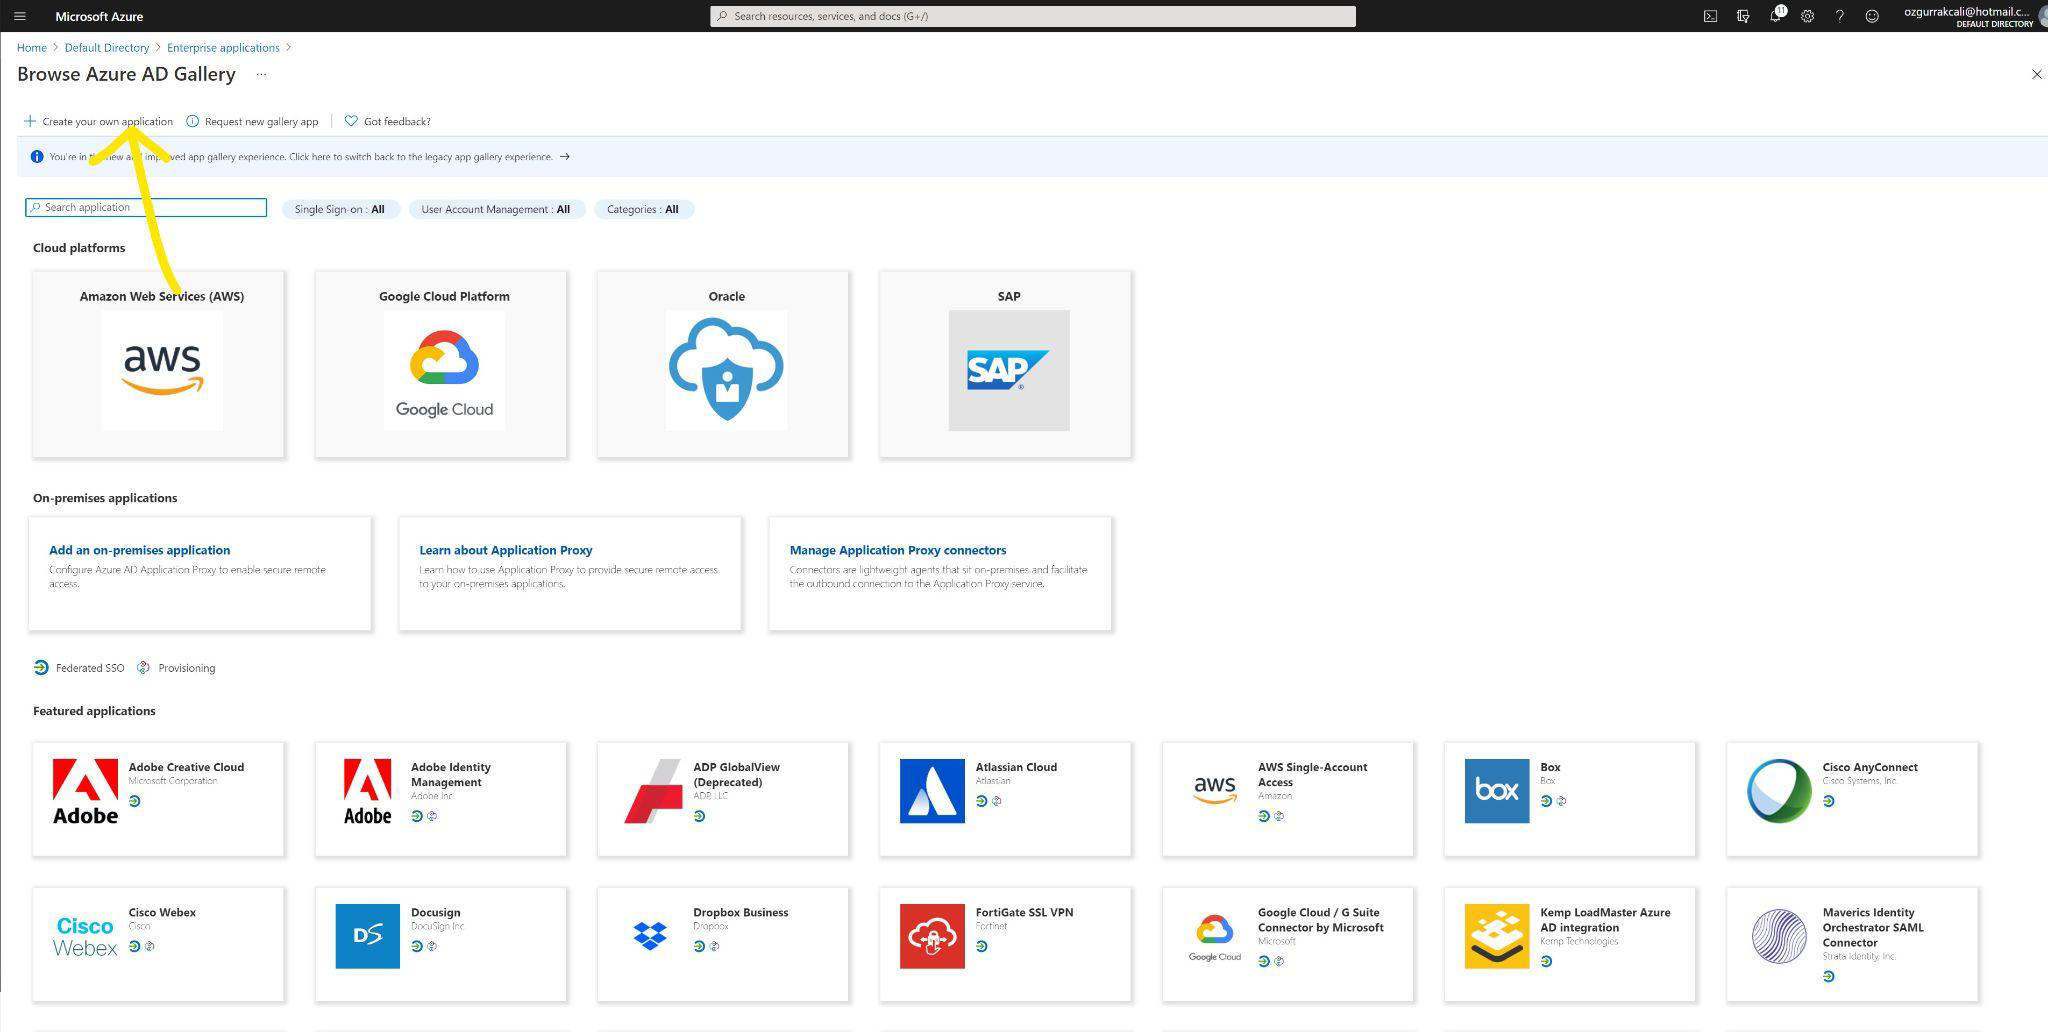The width and height of the screenshot is (2048, 1032).
Task: Open ADP GlobalView (Deprecated) app
Action: (x=723, y=799)
